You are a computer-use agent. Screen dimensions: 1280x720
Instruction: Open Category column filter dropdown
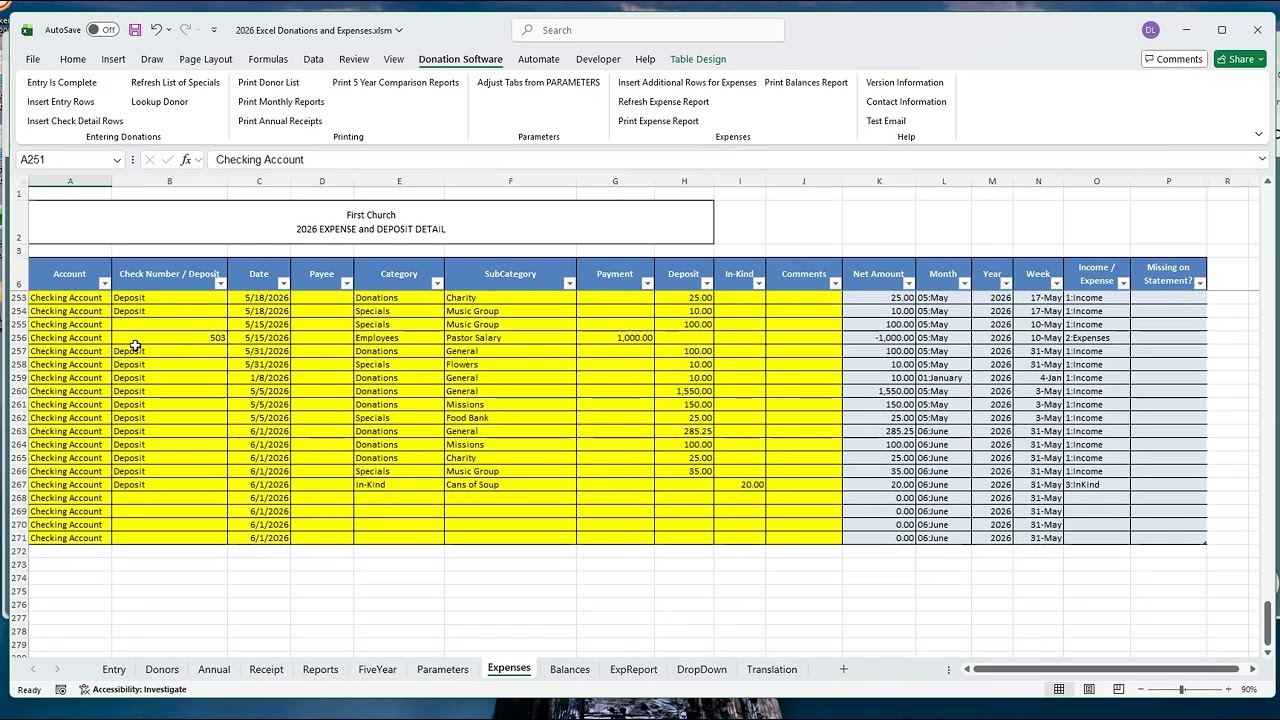437,284
